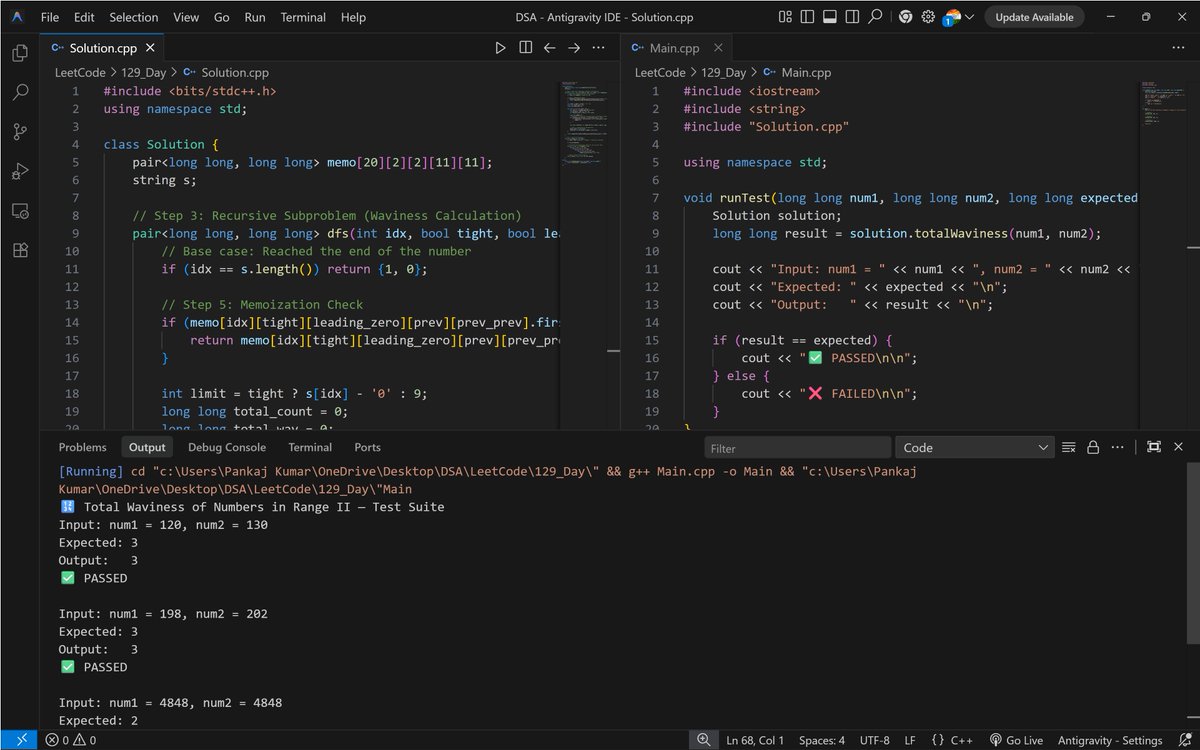Open the Edit menu

click(x=84, y=17)
